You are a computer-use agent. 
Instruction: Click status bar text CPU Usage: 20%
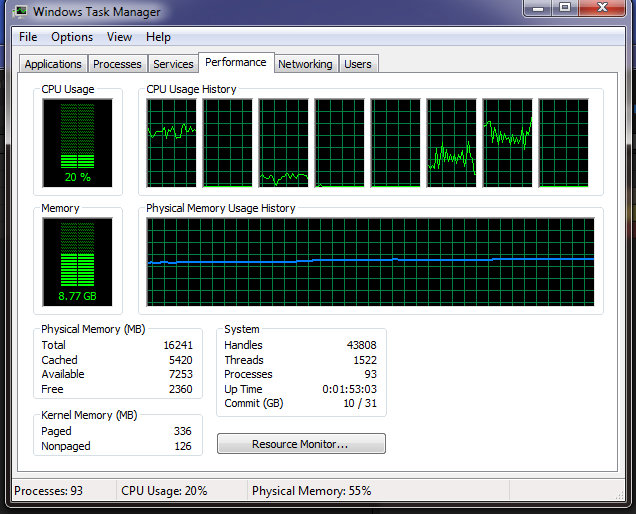[x=164, y=491]
